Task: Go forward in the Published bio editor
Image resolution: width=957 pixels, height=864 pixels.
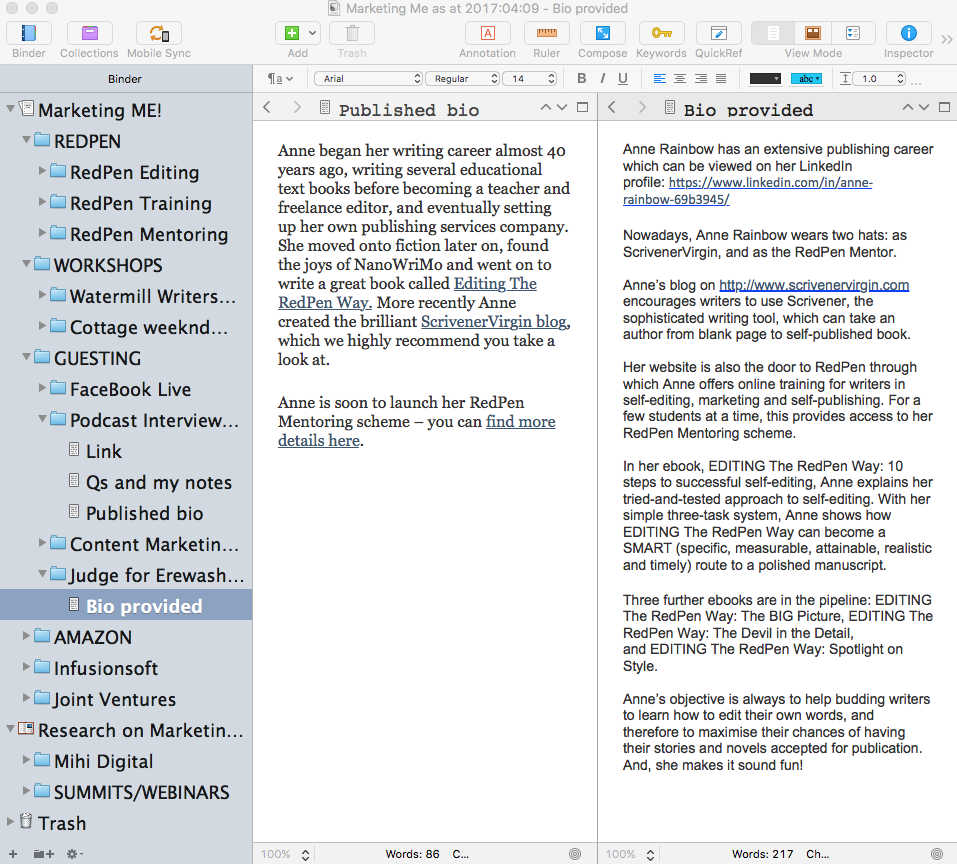Action: coord(297,107)
